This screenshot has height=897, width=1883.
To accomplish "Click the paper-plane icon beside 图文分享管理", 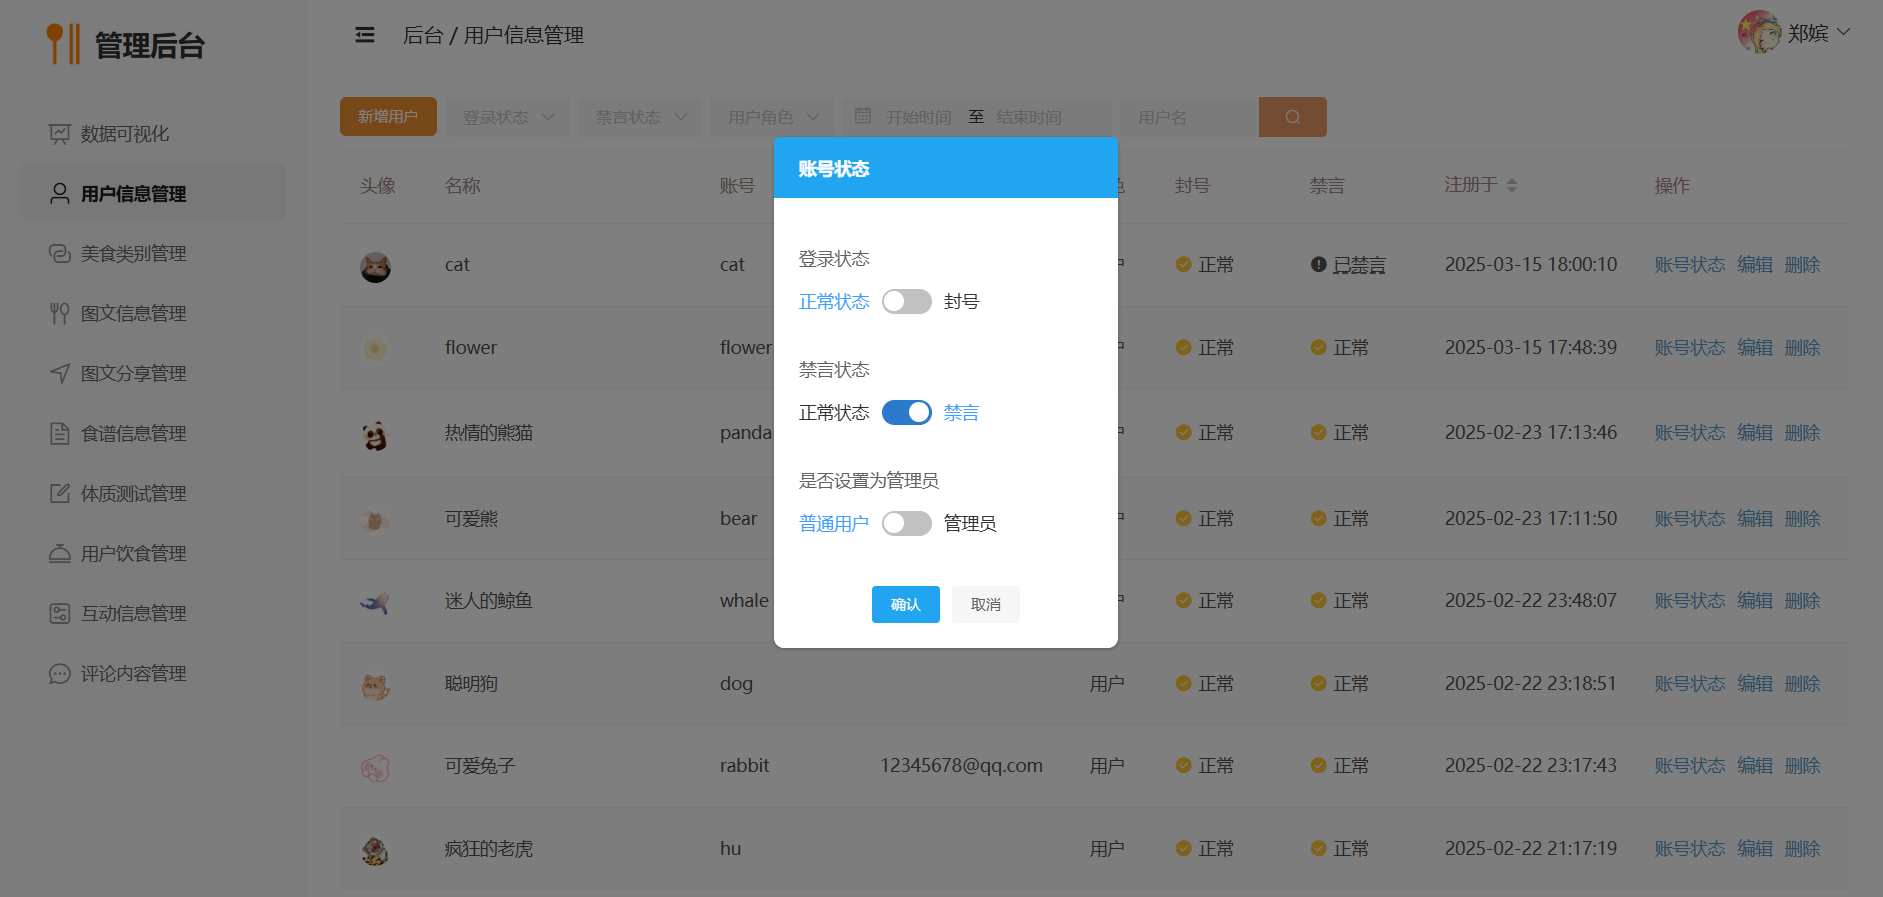I will pyautogui.click(x=60, y=374).
